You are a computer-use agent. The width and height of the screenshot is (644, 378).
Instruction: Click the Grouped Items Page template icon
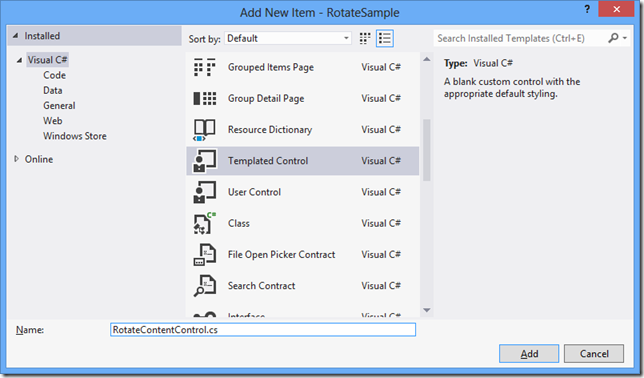click(x=205, y=67)
